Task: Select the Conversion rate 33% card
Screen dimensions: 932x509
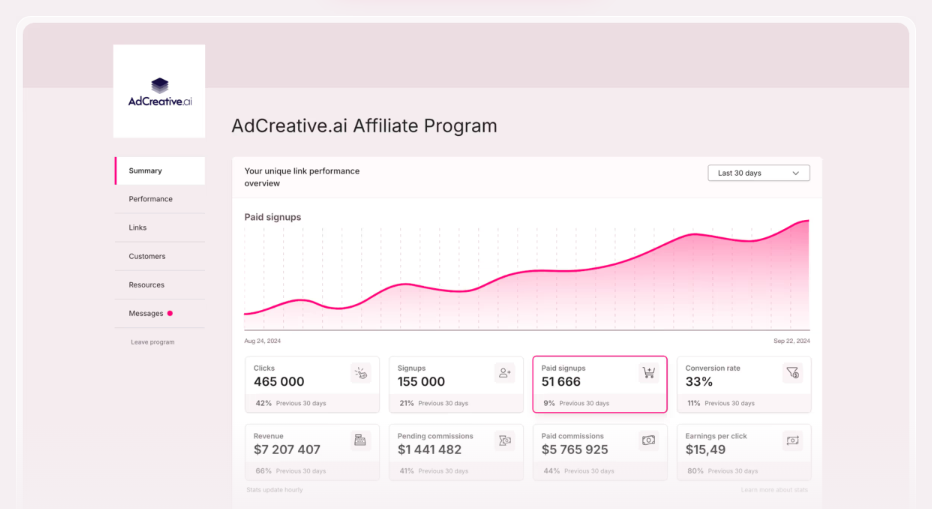Action: (x=744, y=384)
